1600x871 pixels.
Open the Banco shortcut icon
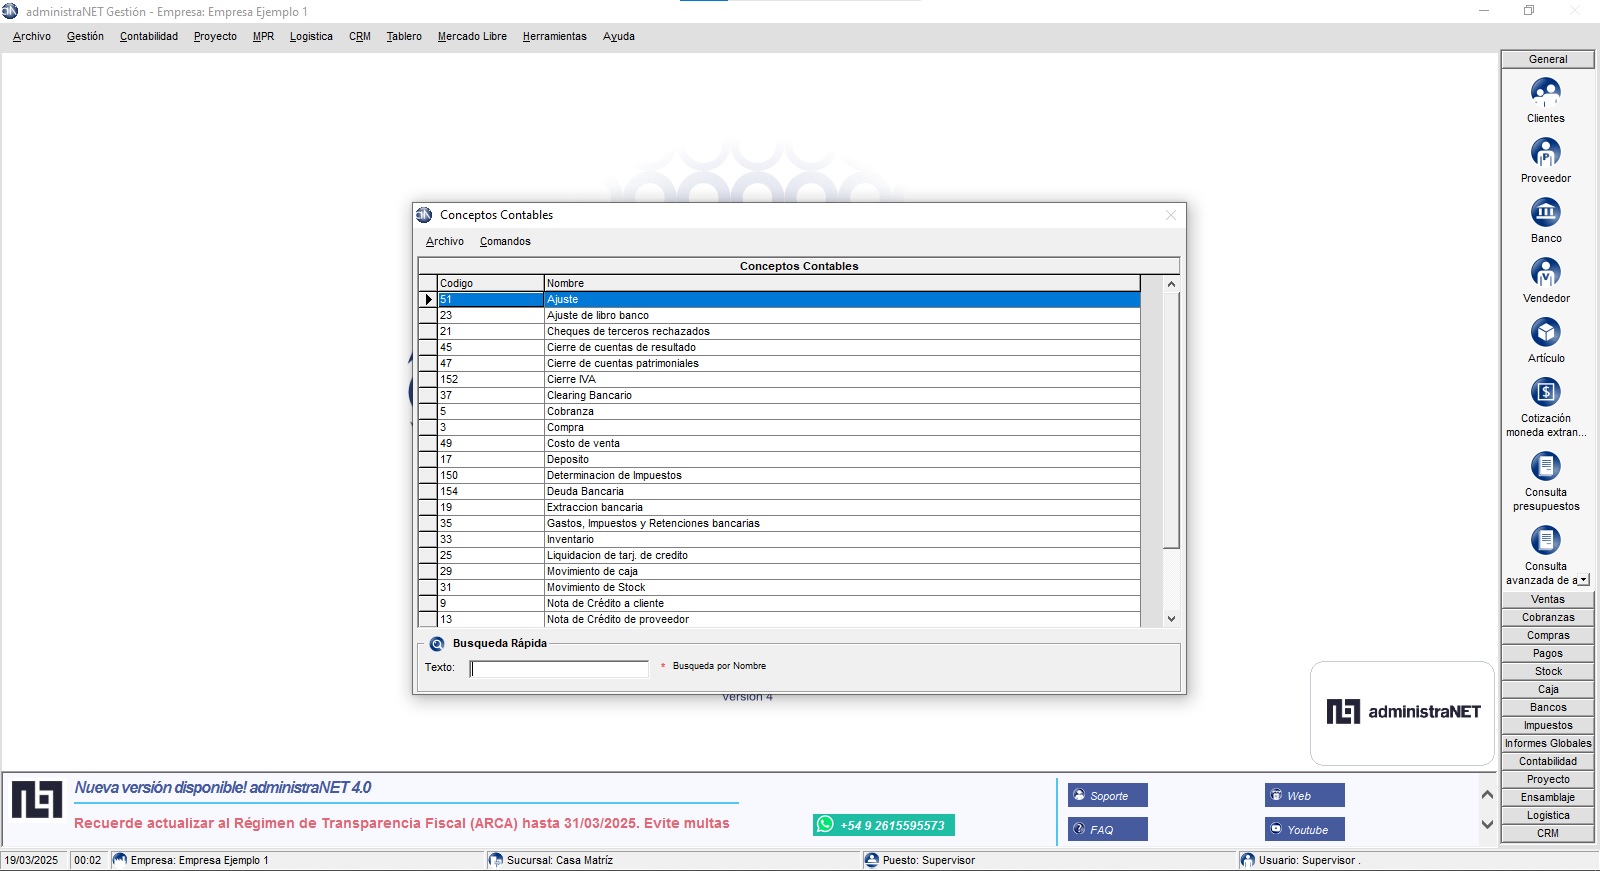pyautogui.click(x=1545, y=213)
